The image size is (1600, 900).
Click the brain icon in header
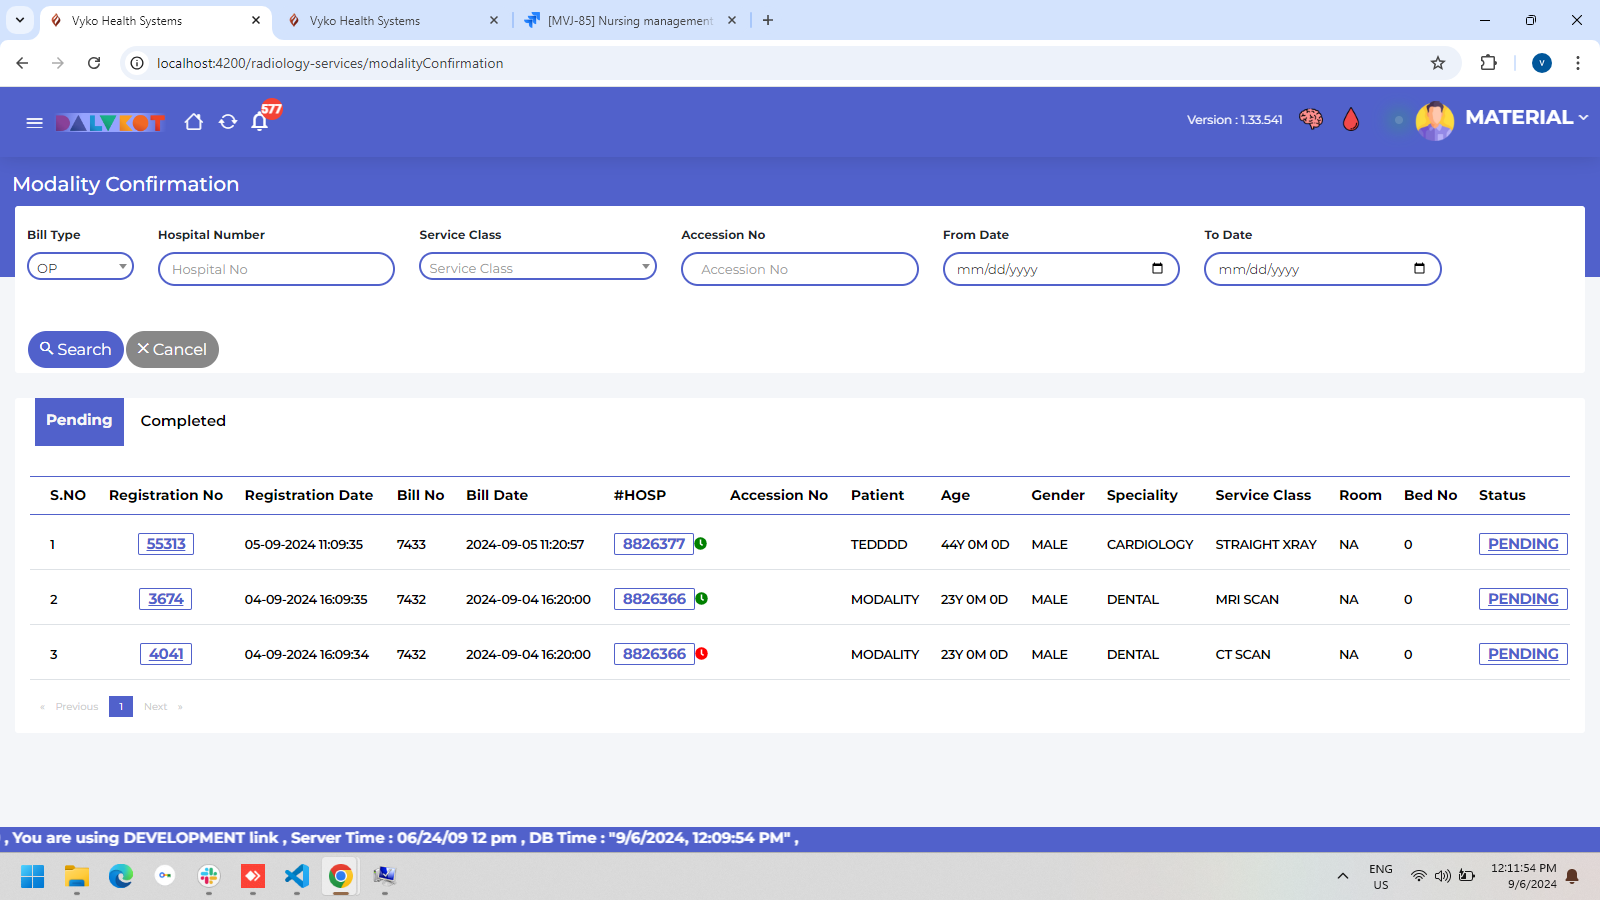[1310, 119]
